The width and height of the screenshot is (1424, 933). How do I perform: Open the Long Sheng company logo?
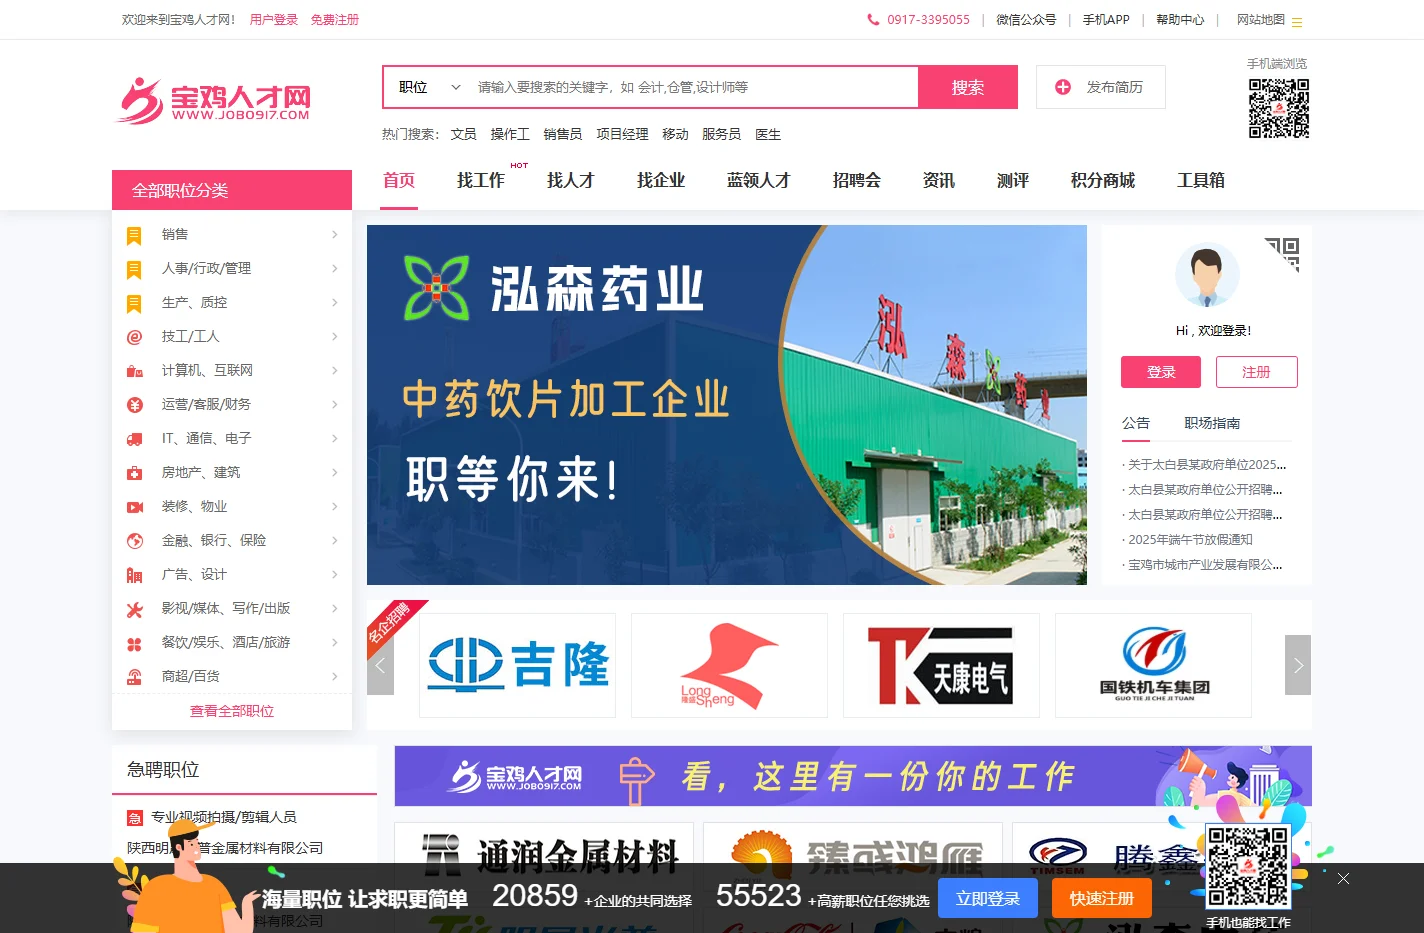pyautogui.click(x=729, y=665)
